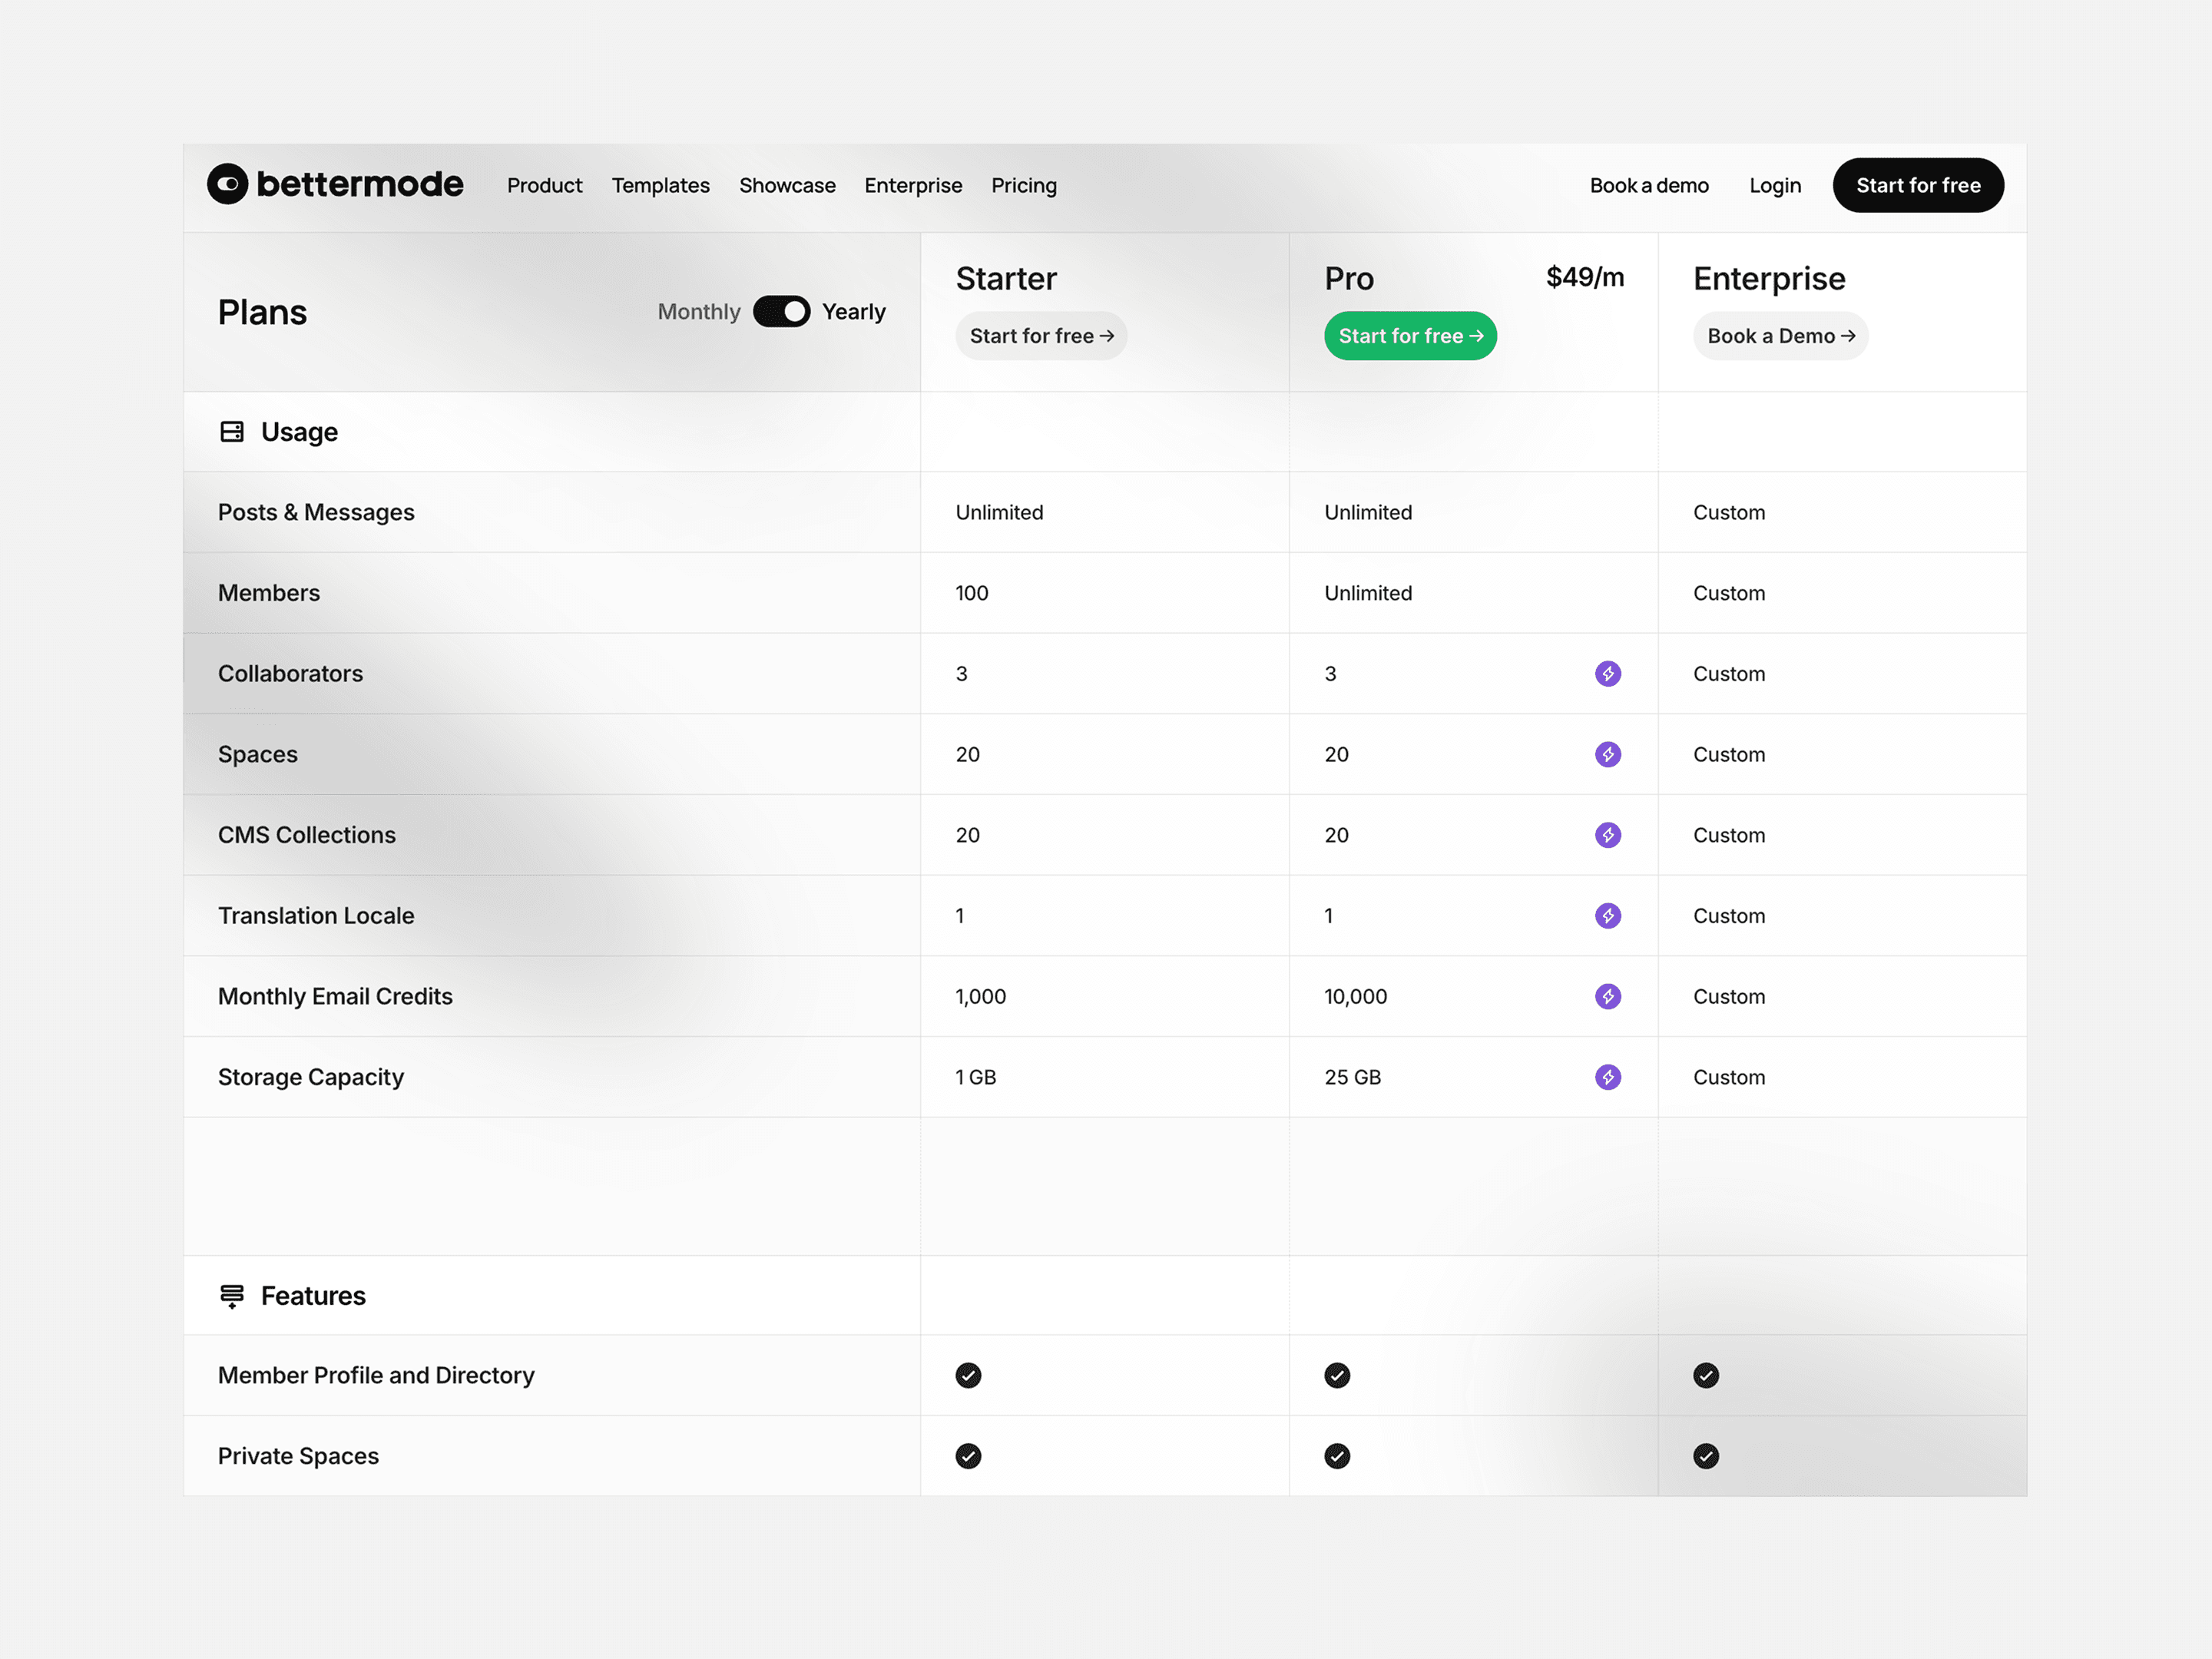
Task: Select the Yearly billing label
Action: [x=853, y=312]
